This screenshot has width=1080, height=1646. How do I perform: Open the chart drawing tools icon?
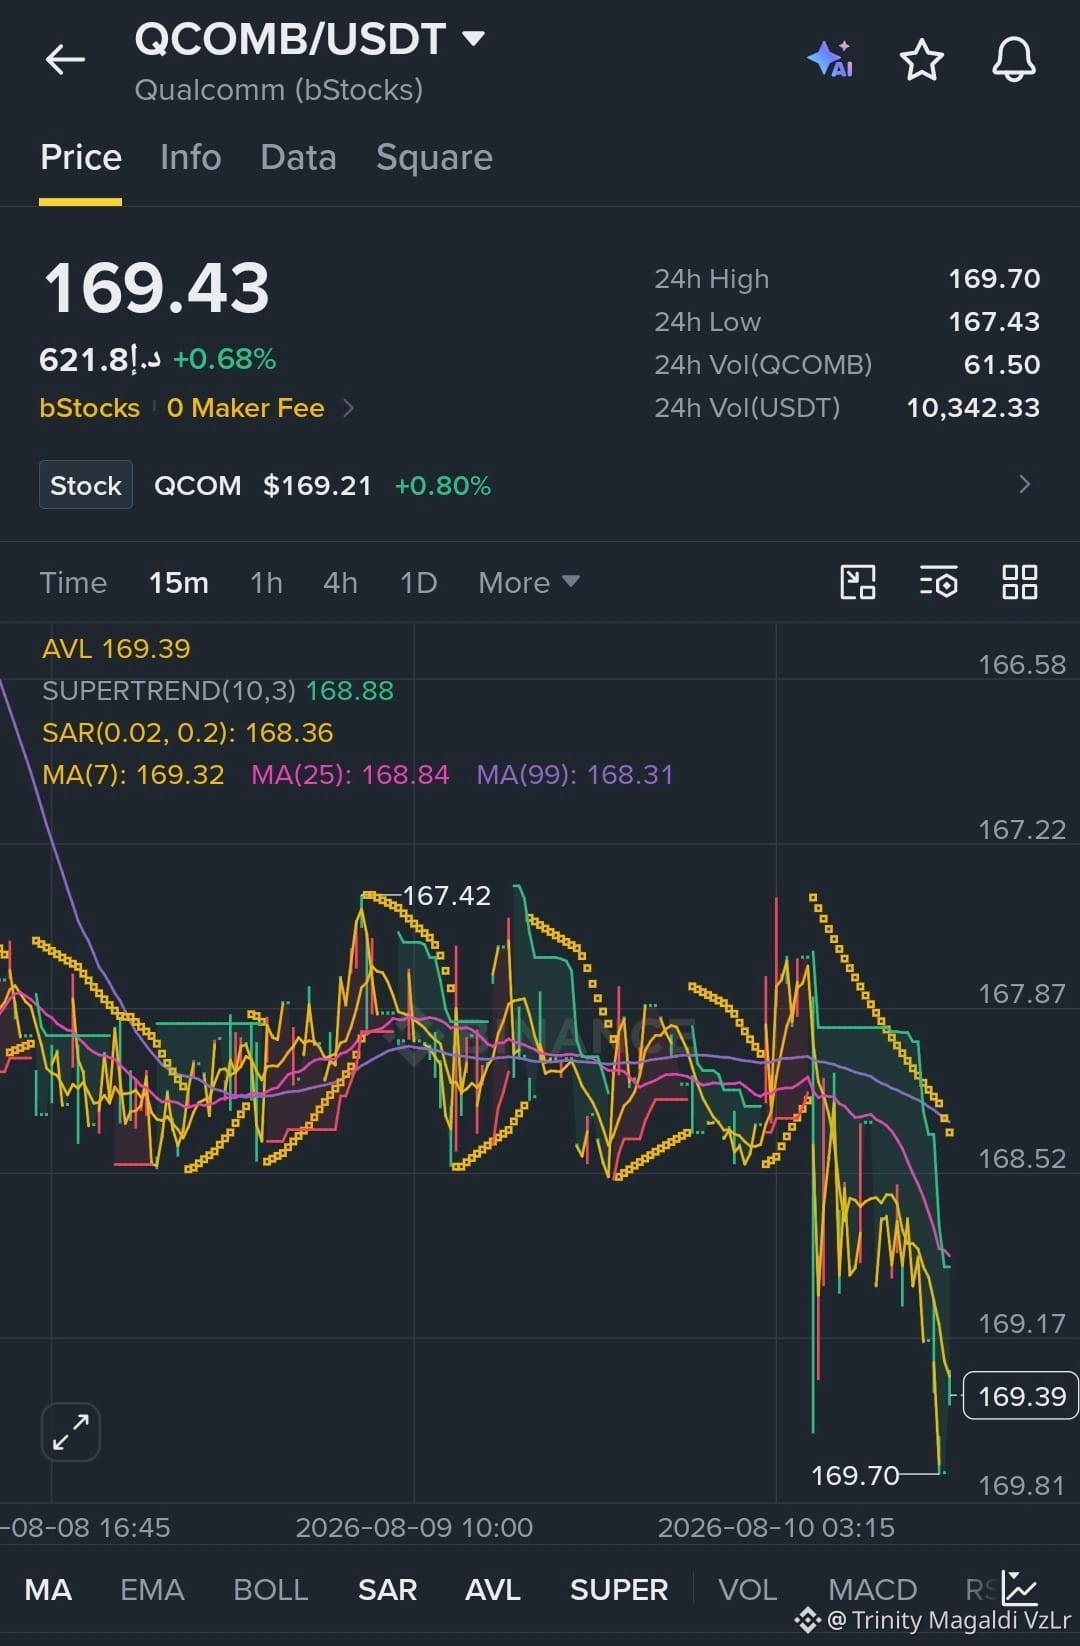858,582
